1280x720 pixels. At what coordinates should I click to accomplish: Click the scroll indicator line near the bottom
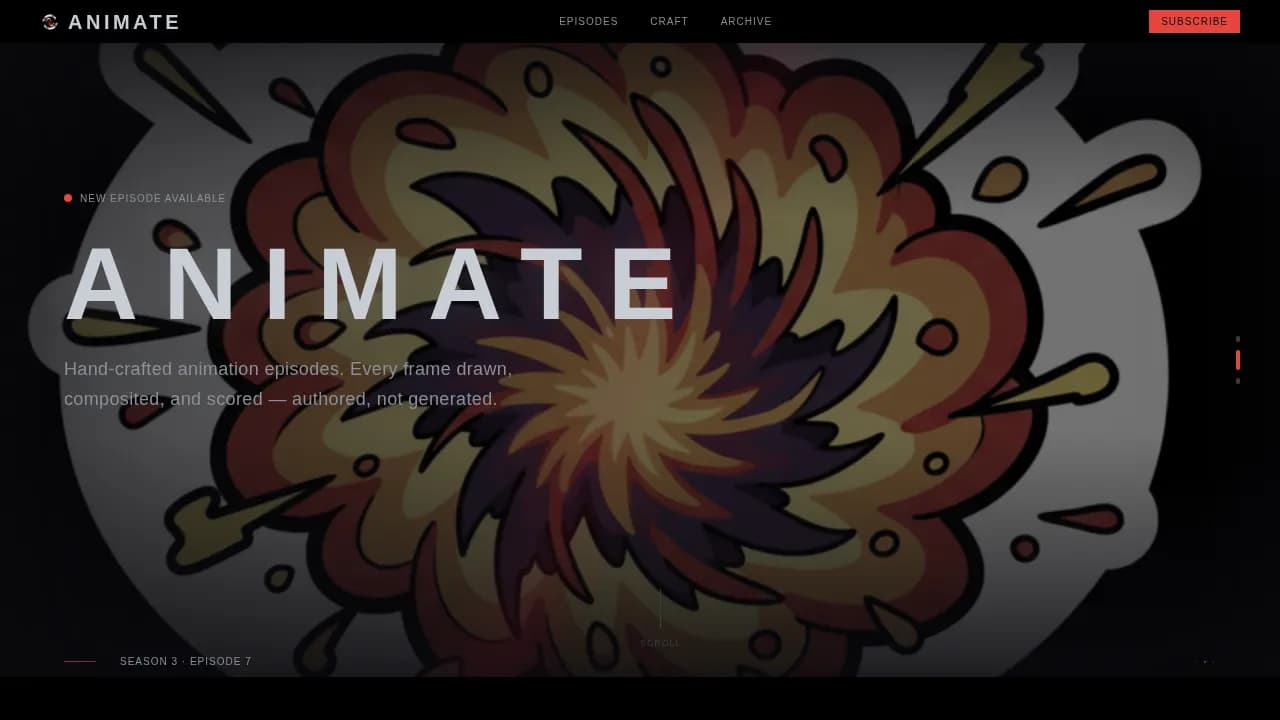tap(660, 610)
